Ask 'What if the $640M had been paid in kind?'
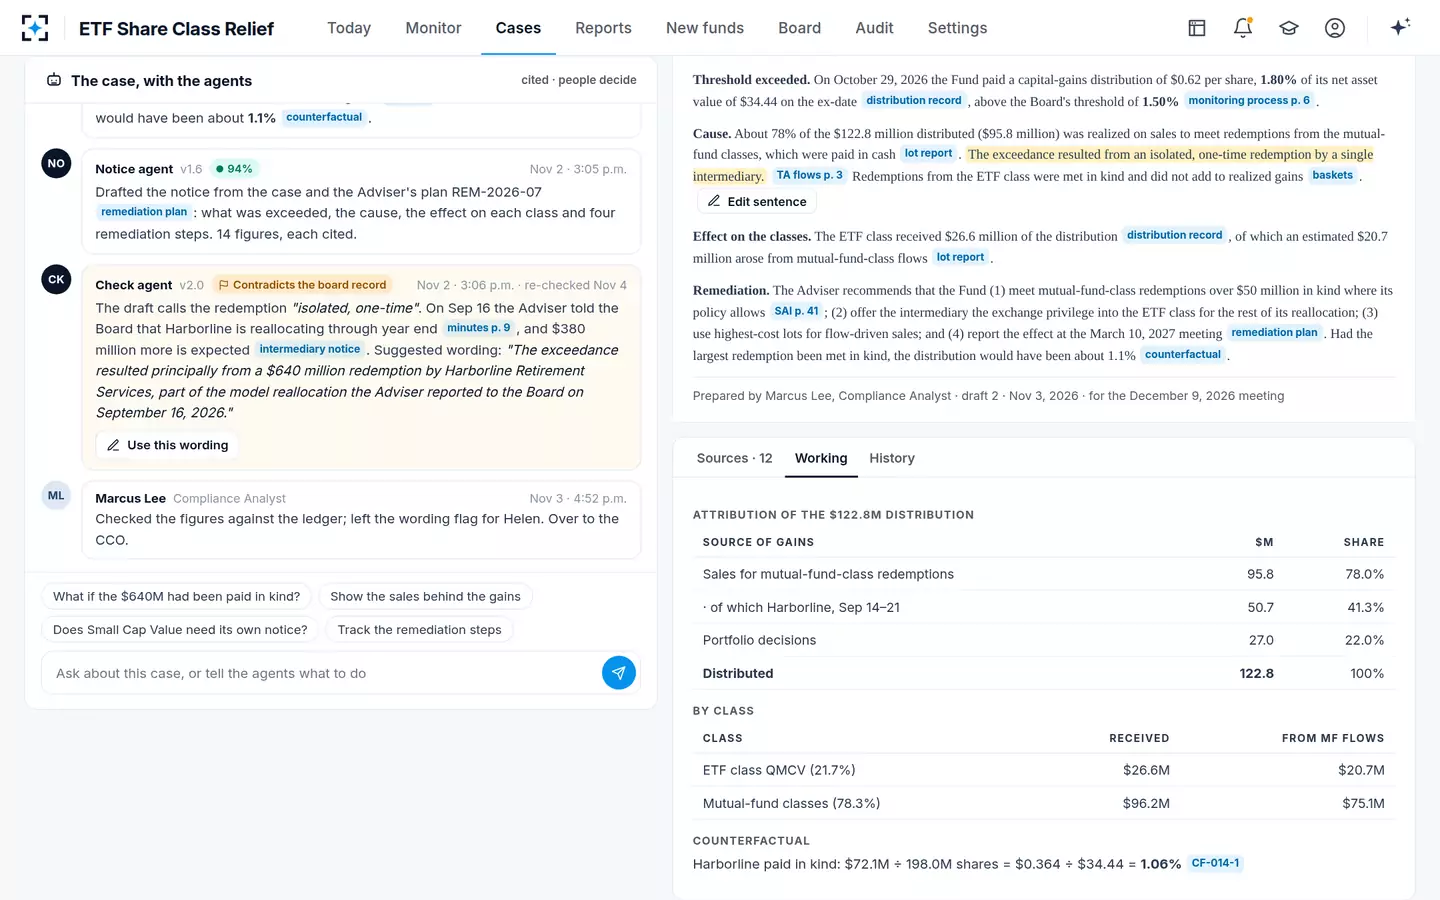1440x900 pixels. coord(177,597)
